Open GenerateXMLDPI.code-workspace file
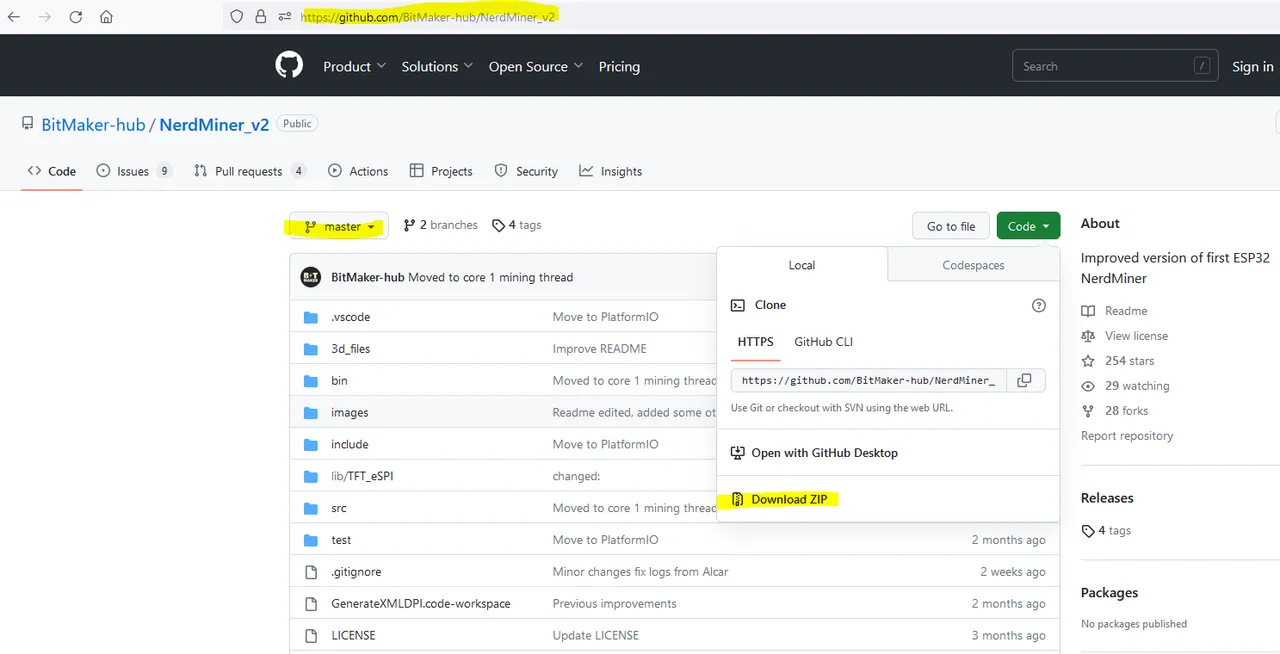The height and width of the screenshot is (654, 1280). (x=421, y=604)
